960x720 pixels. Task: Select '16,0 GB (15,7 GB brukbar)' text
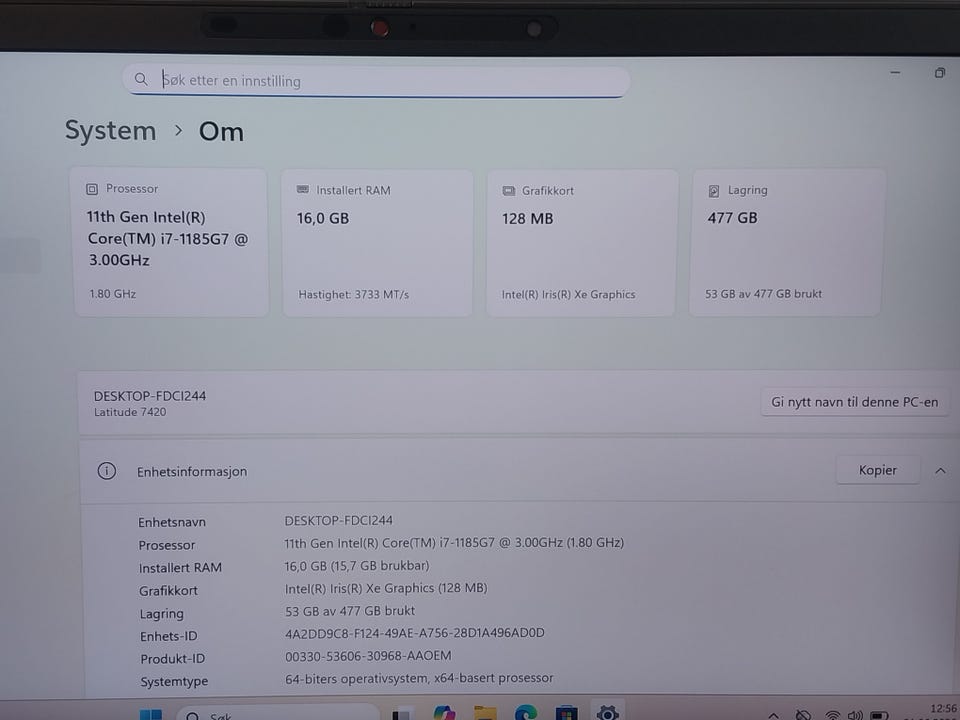click(356, 566)
